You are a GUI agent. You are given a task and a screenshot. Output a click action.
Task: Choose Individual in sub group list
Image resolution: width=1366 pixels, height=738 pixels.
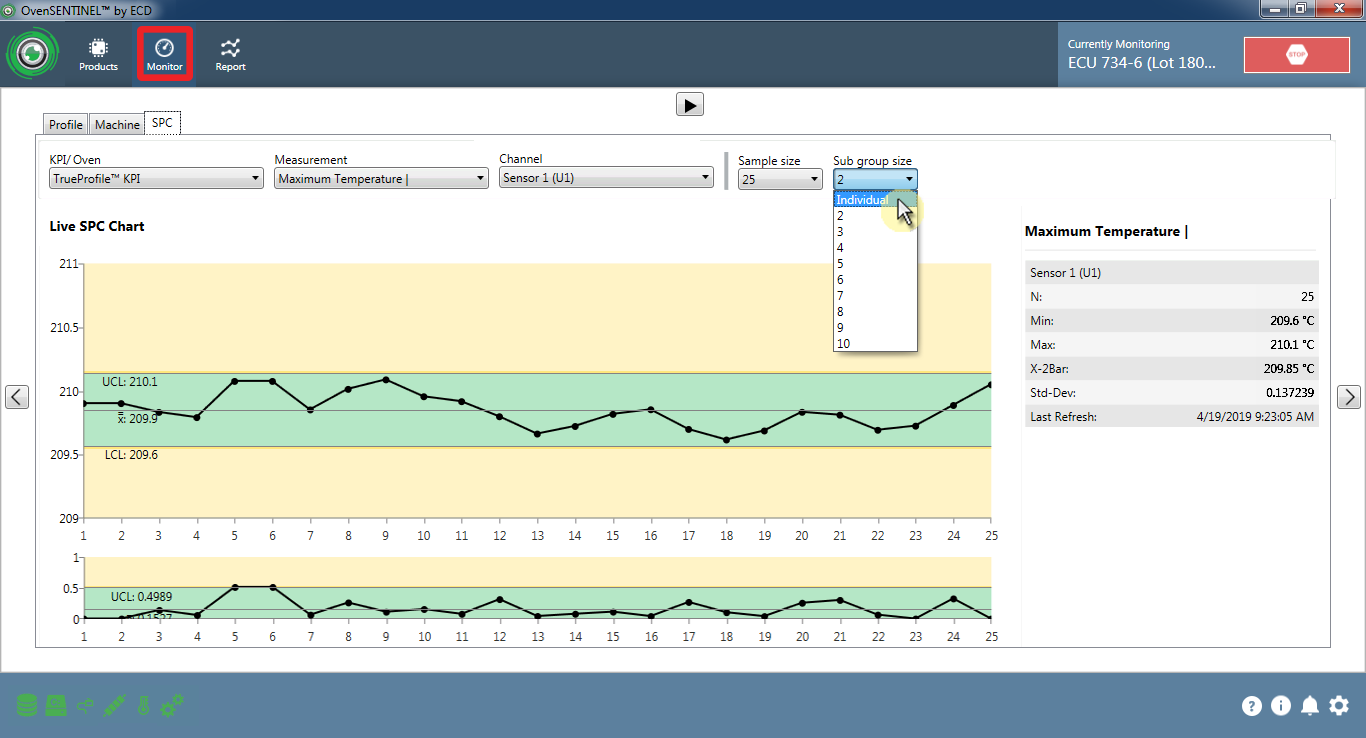(875, 200)
